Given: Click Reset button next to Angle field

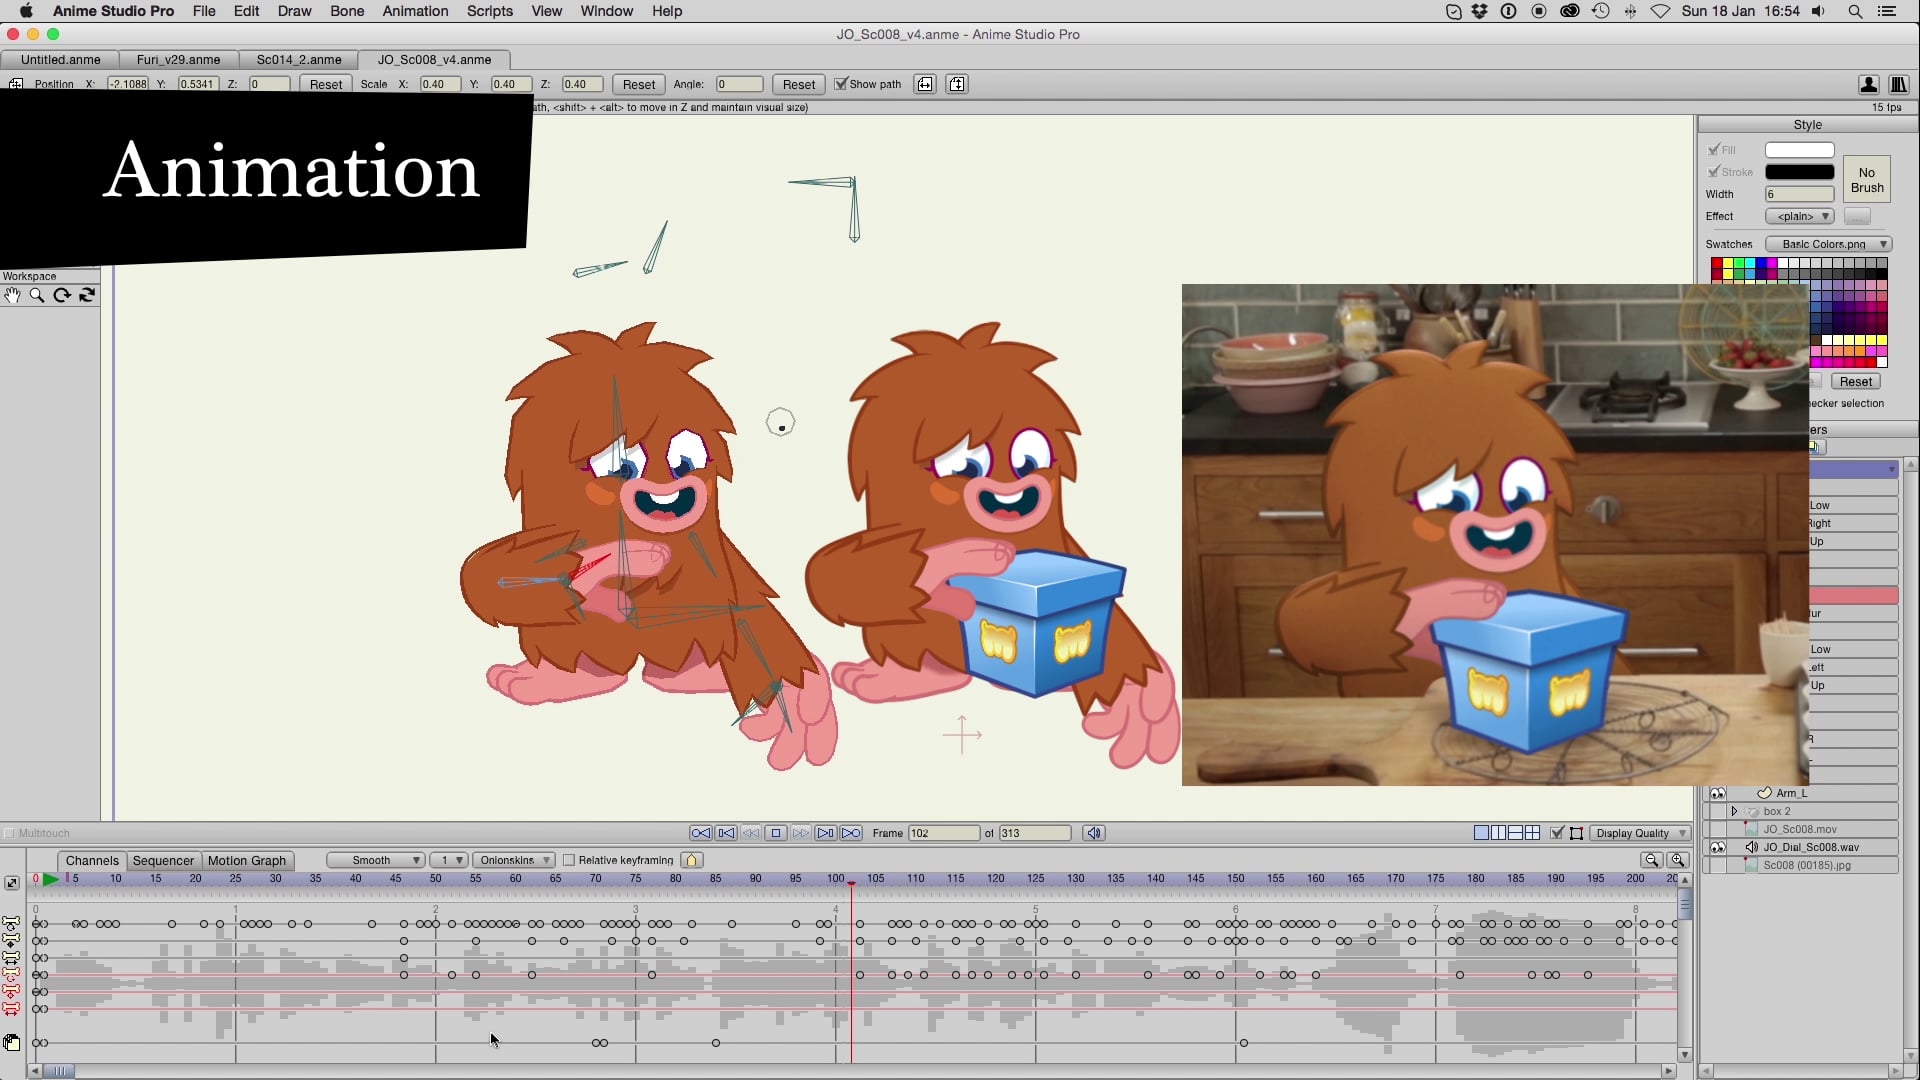Looking at the screenshot, I should click(x=799, y=84).
